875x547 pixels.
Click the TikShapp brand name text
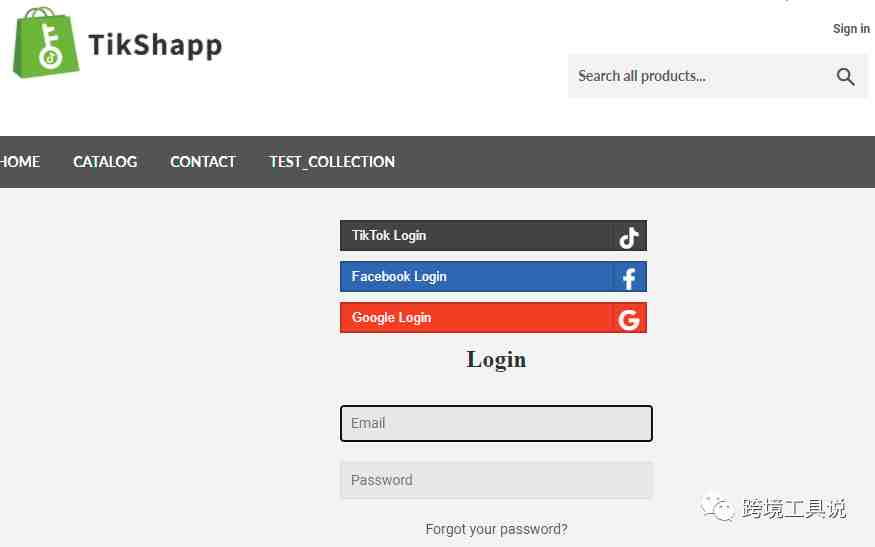click(x=155, y=45)
